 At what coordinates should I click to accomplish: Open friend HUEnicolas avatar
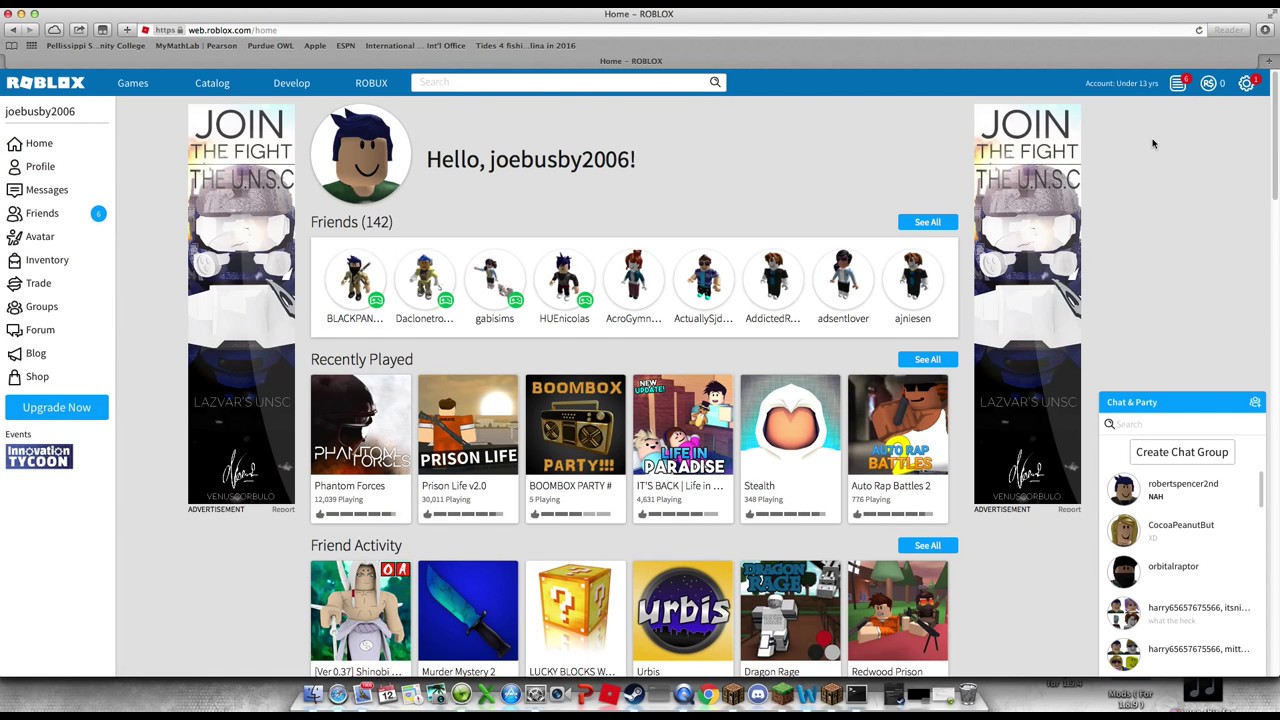click(564, 277)
